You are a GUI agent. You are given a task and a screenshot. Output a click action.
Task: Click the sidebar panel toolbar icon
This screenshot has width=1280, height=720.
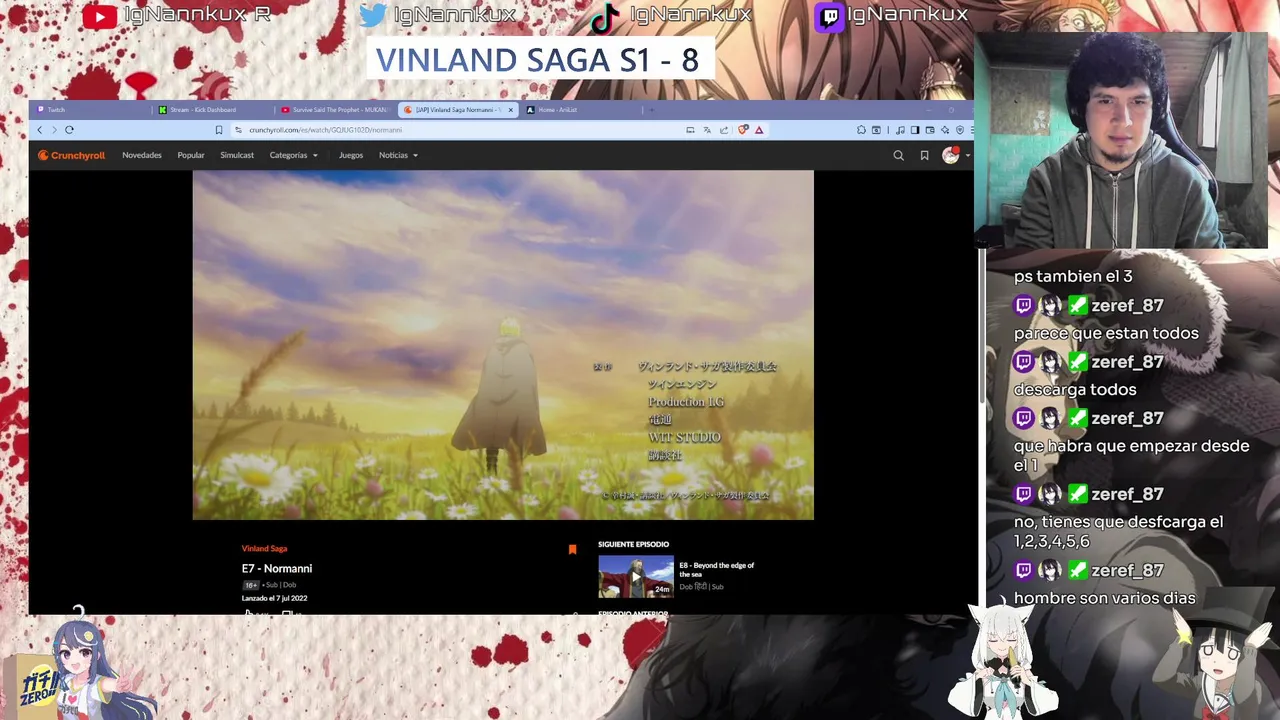click(915, 130)
